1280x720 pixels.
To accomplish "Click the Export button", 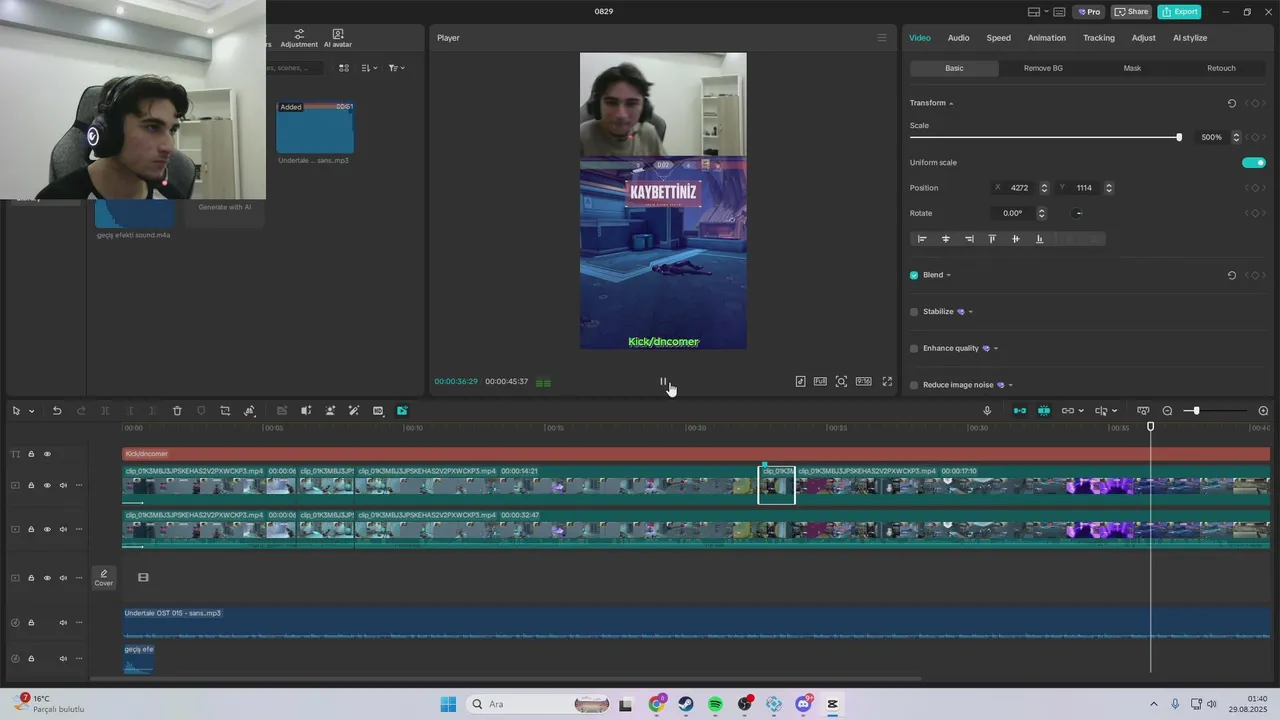I will click(1179, 12).
